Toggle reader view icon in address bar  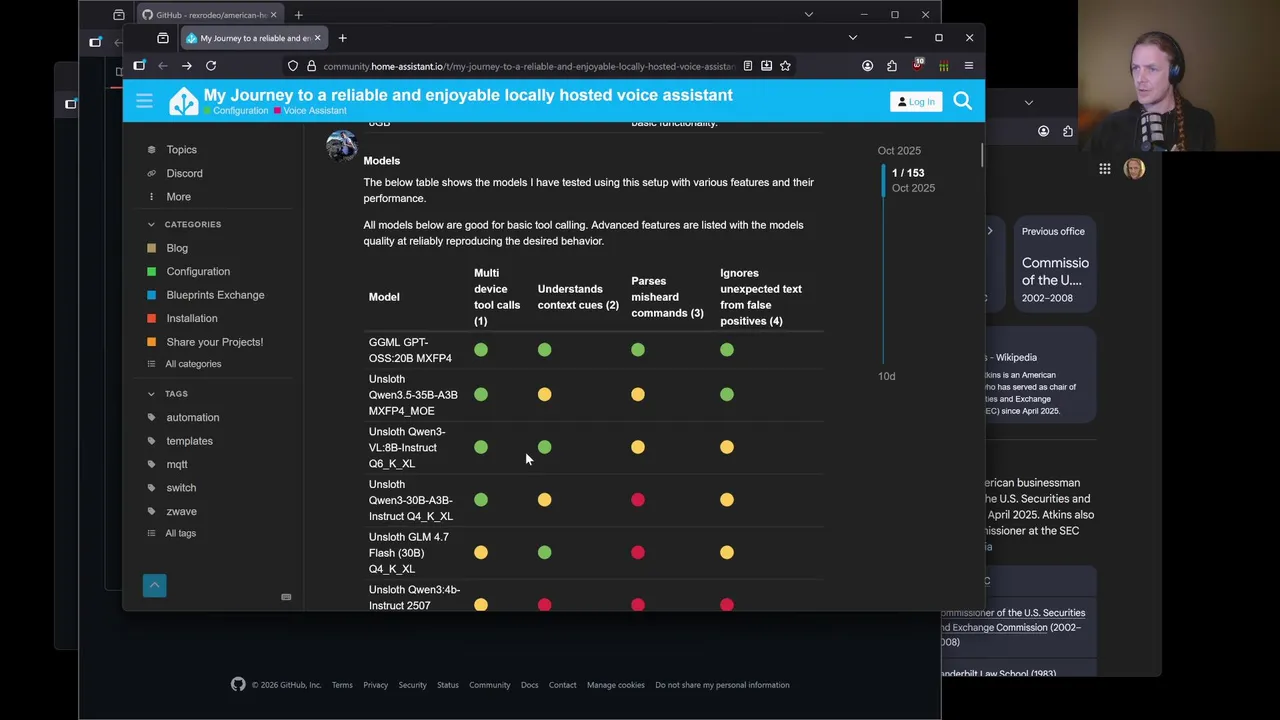tap(747, 66)
